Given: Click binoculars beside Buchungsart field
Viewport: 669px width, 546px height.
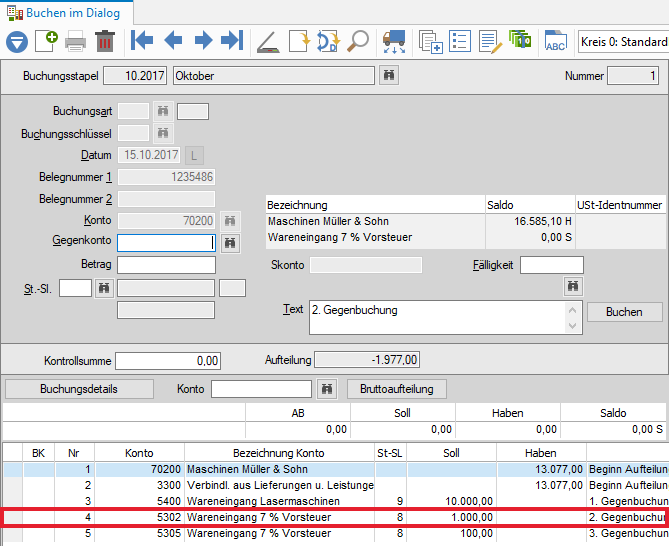Looking at the screenshot, I should click(163, 111).
